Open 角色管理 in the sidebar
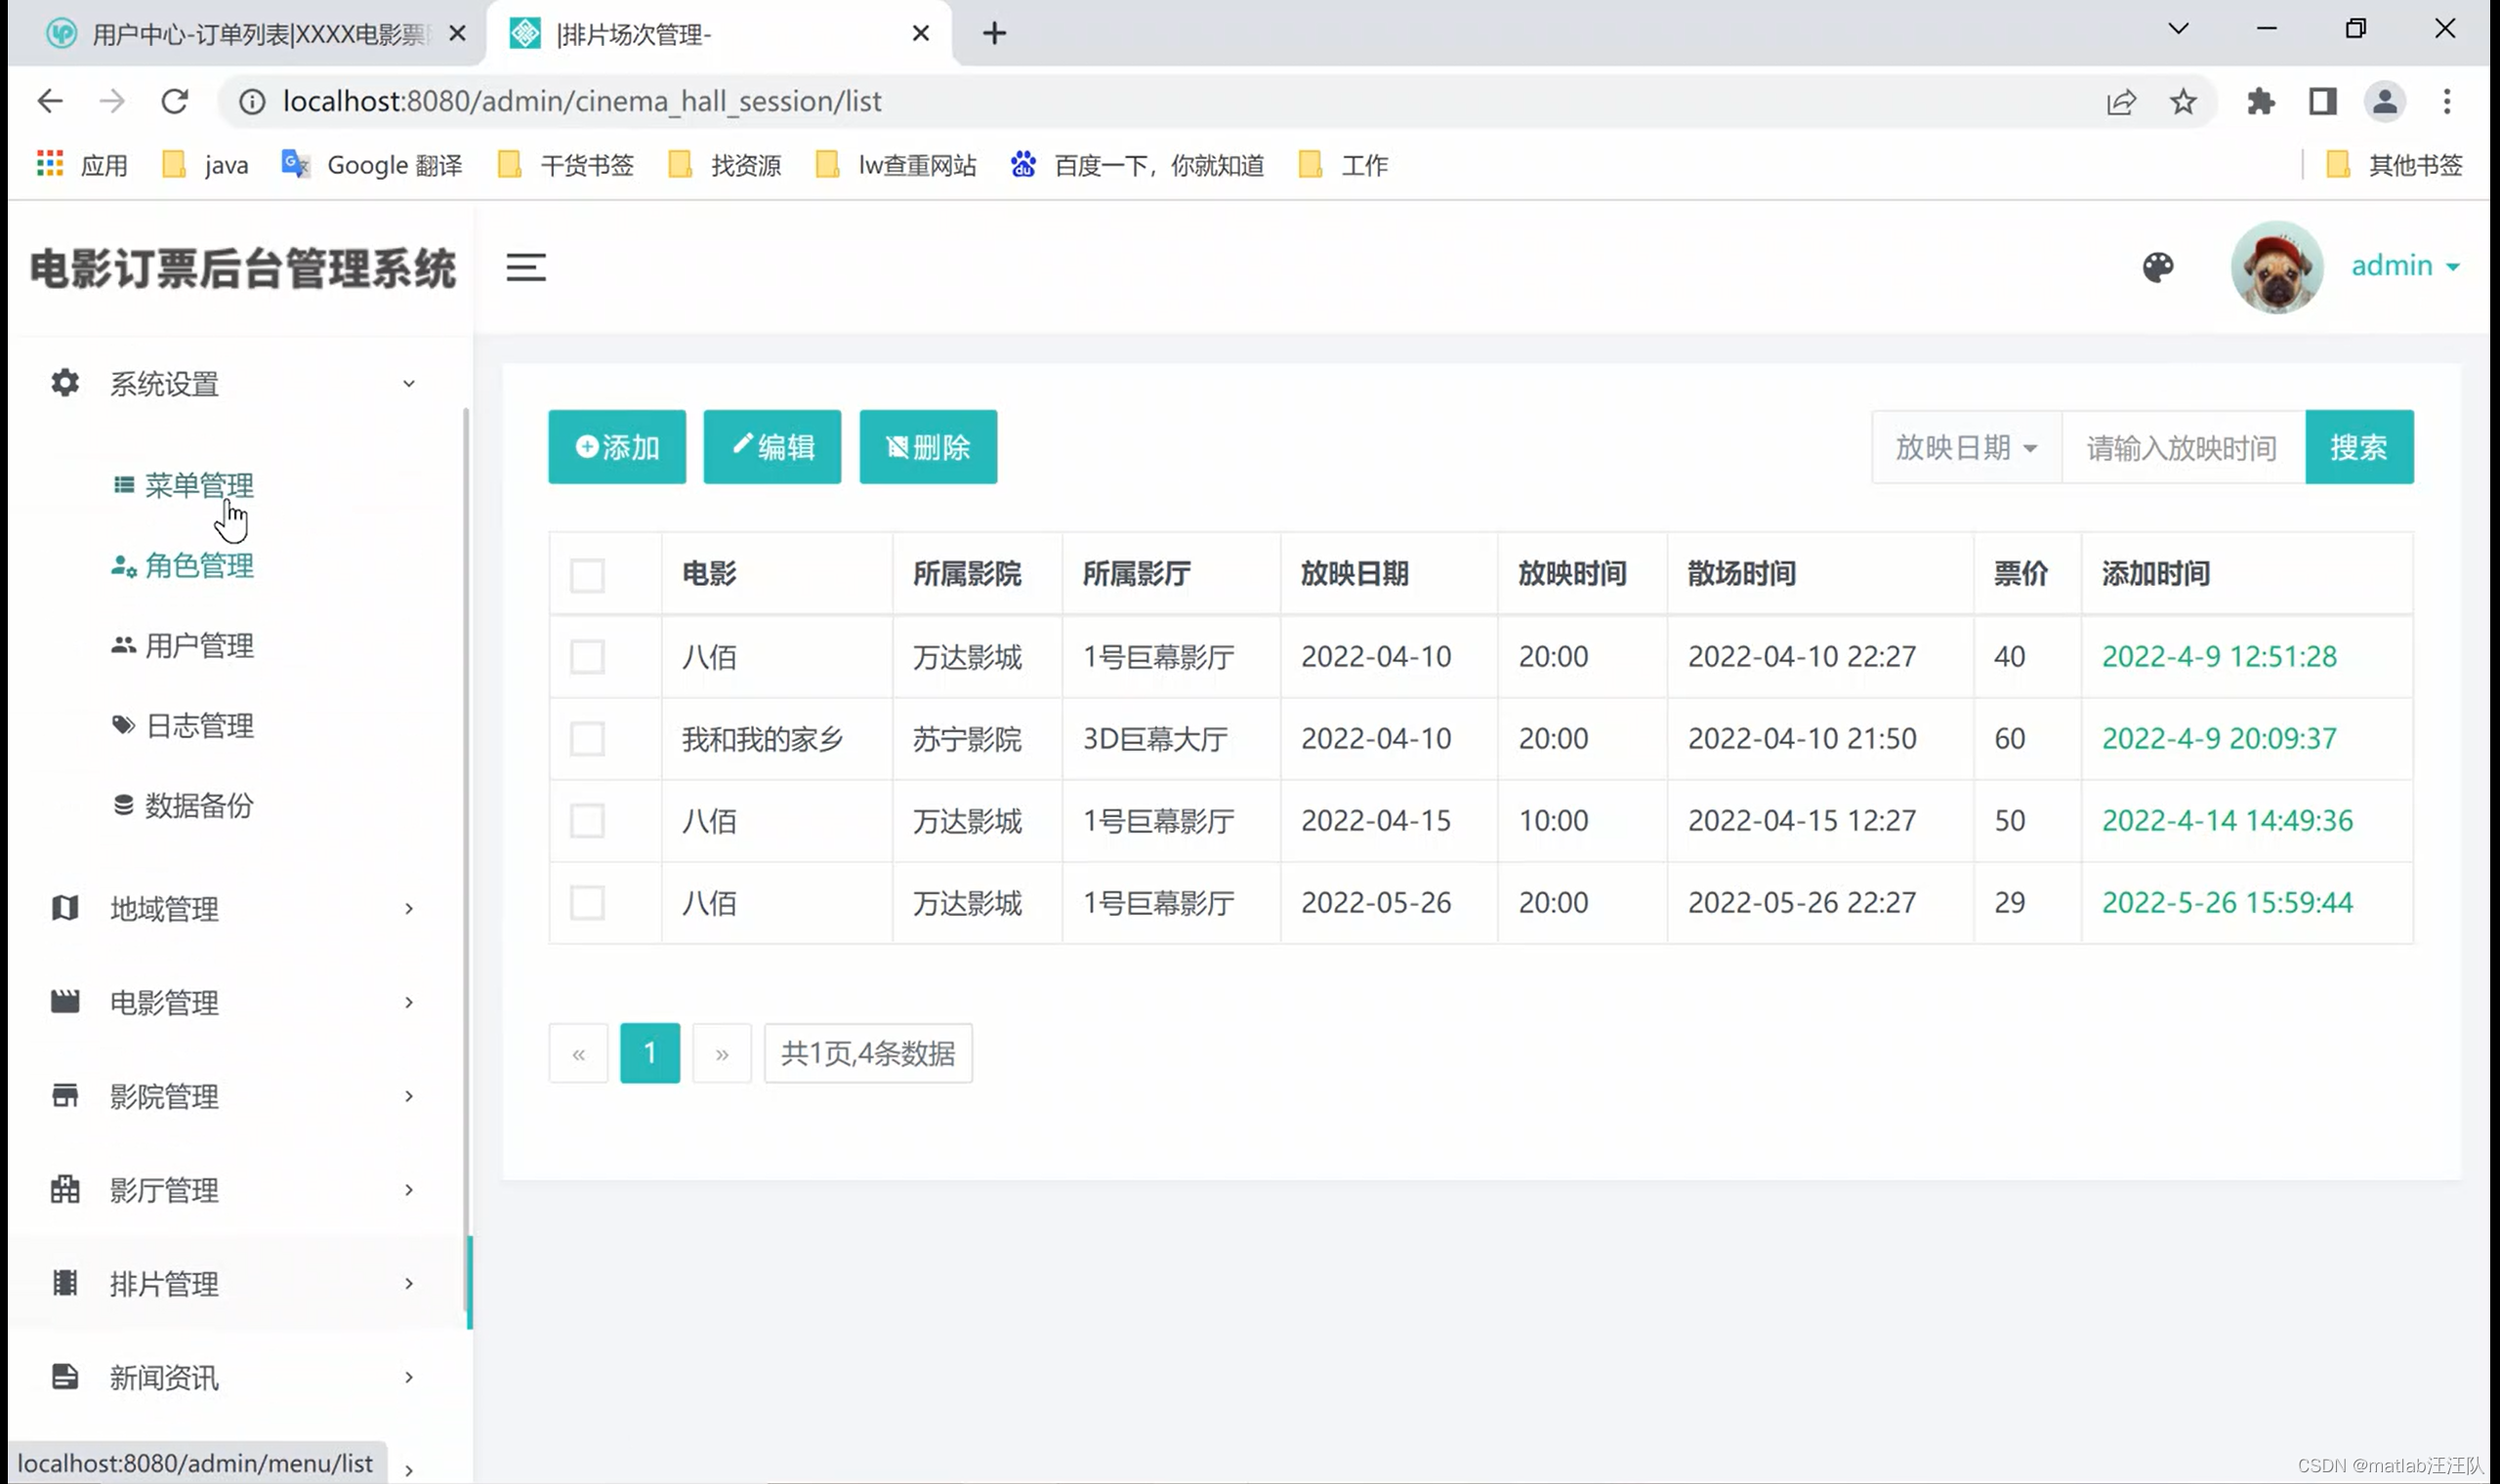 pos(199,566)
